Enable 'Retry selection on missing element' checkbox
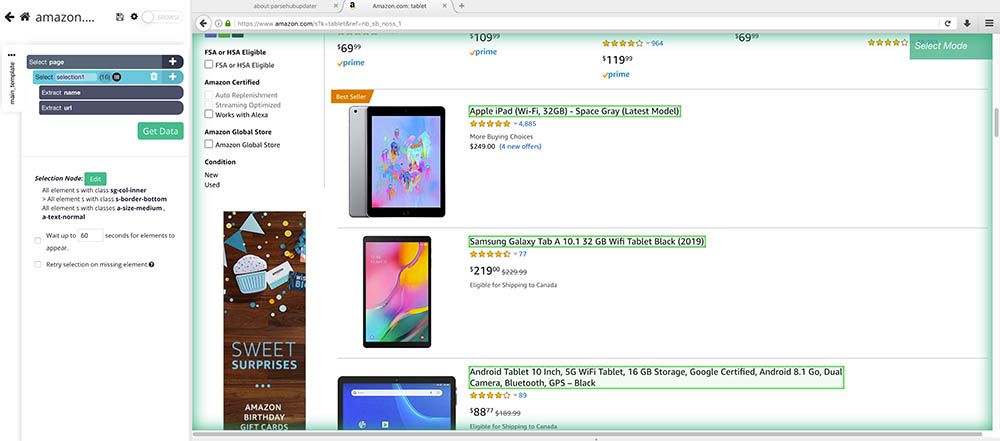Screen dimensions: 1000x441 38,264
